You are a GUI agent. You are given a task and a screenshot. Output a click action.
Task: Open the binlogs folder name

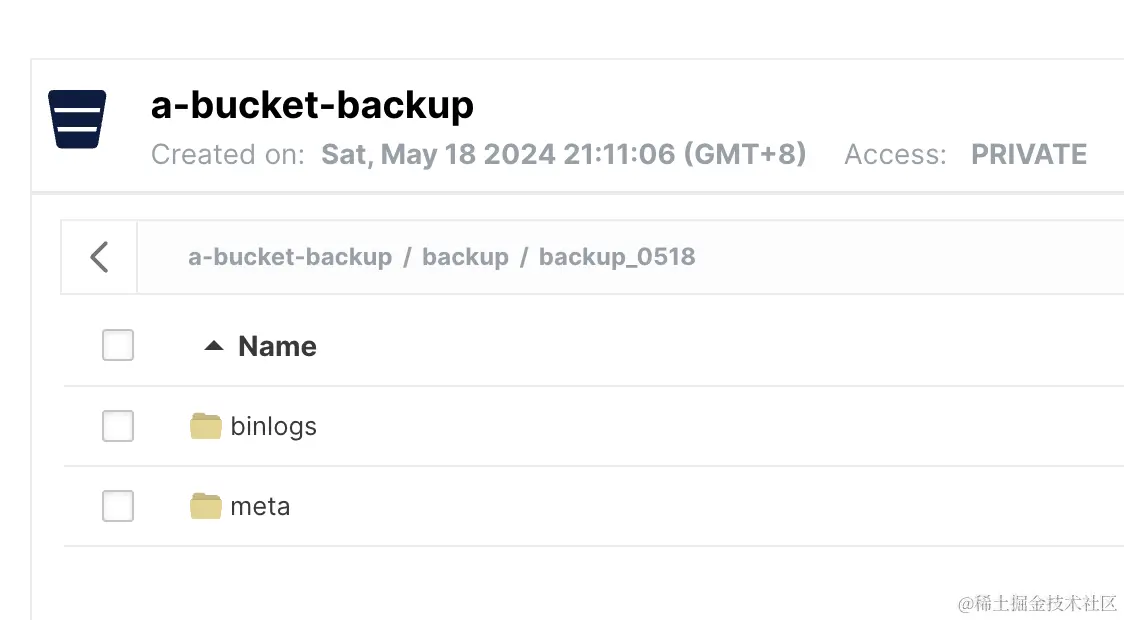coord(273,426)
